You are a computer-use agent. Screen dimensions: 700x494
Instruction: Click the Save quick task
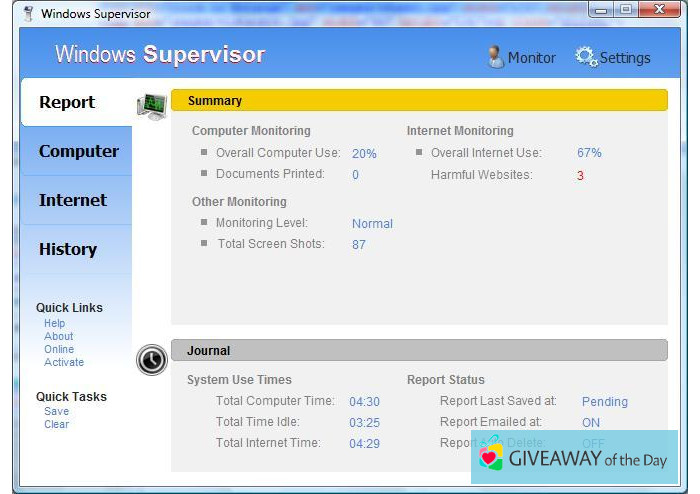[x=56, y=411]
